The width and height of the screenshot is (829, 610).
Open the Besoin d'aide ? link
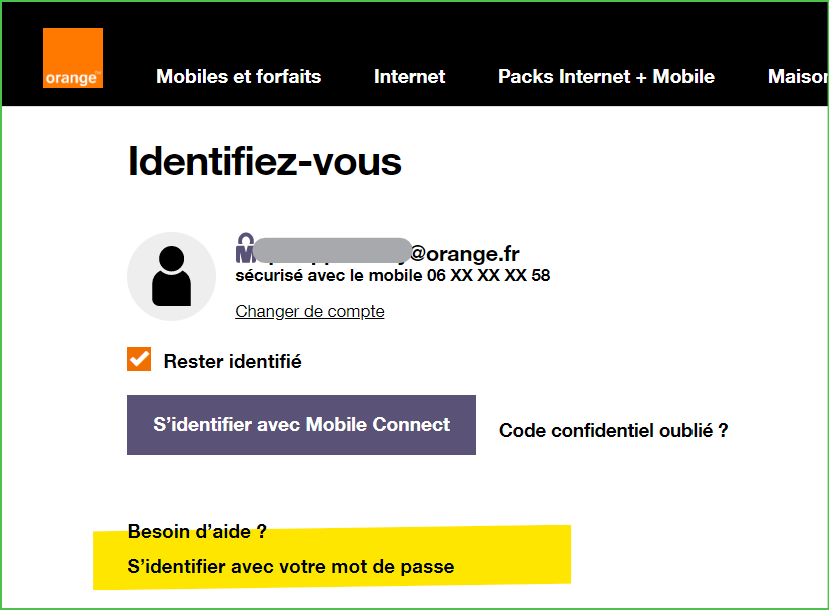(x=197, y=531)
